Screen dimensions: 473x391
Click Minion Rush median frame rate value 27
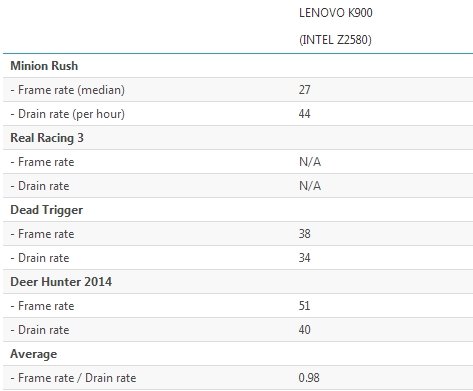(x=304, y=90)
